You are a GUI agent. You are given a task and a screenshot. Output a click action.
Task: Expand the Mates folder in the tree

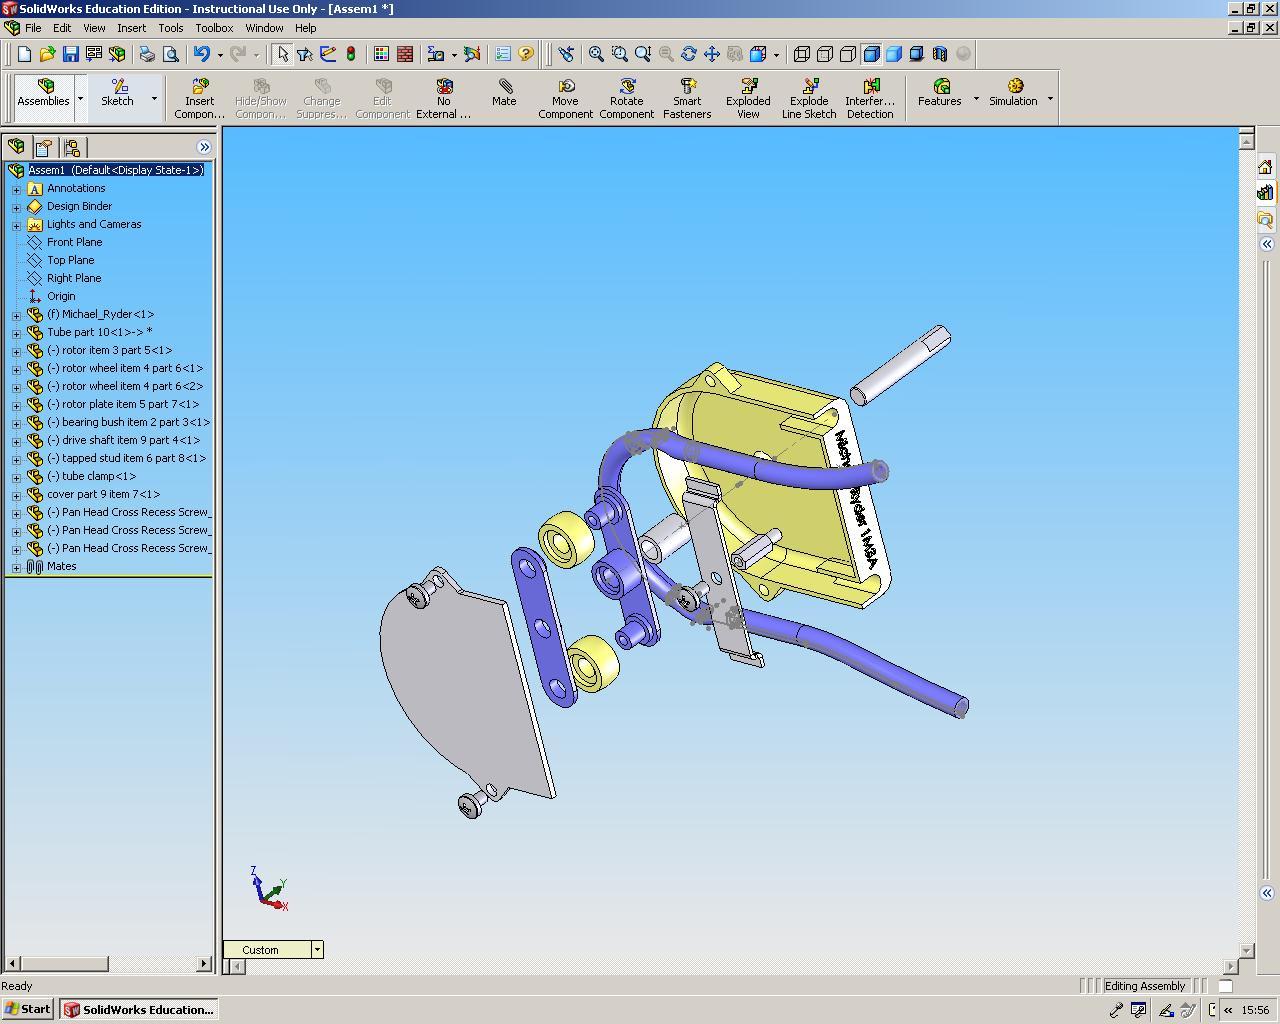tap(16, 567)
